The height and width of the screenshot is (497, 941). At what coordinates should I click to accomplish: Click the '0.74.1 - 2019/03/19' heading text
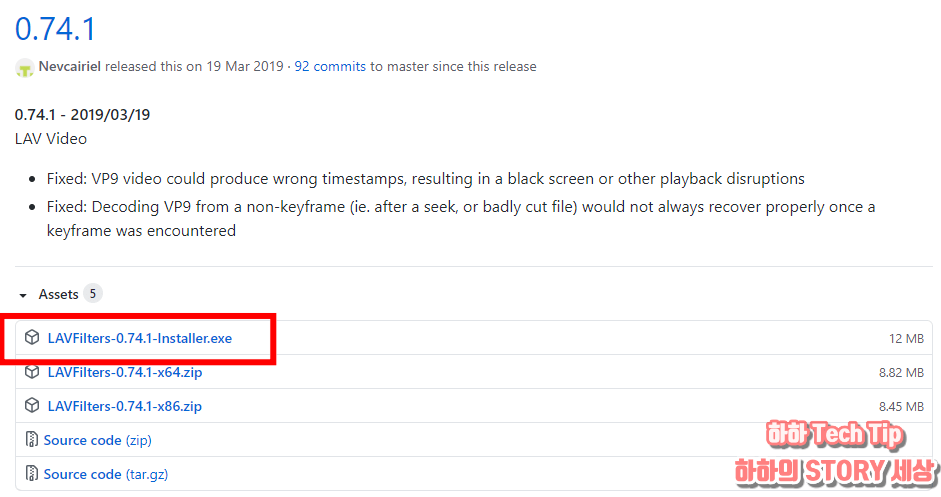coord(82,115)
